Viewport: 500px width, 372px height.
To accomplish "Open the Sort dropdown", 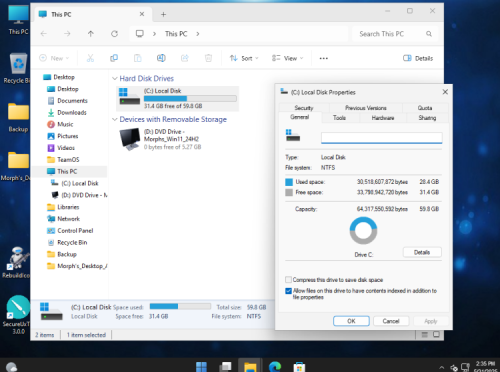I will pyautogui.click(x=244, y=58).
